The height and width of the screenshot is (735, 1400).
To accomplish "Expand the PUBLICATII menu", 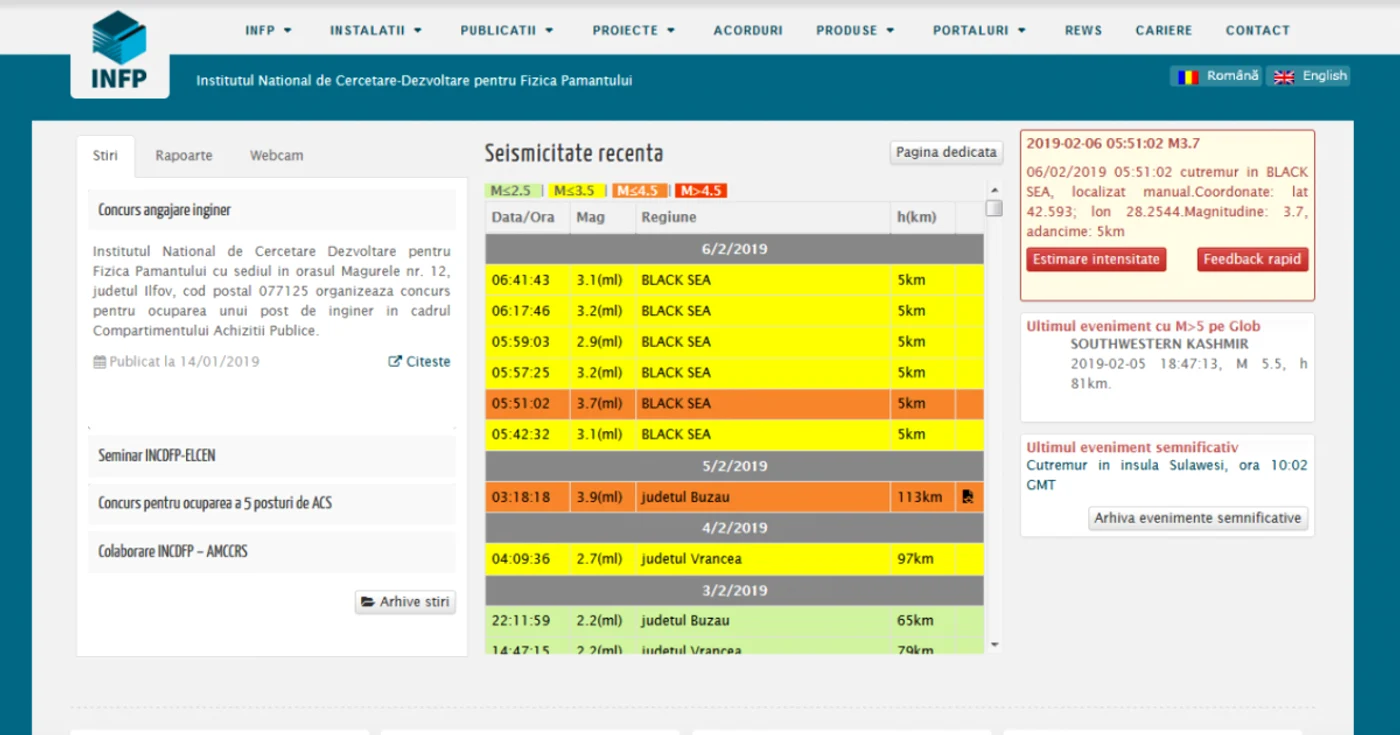I will coord(507,30).
